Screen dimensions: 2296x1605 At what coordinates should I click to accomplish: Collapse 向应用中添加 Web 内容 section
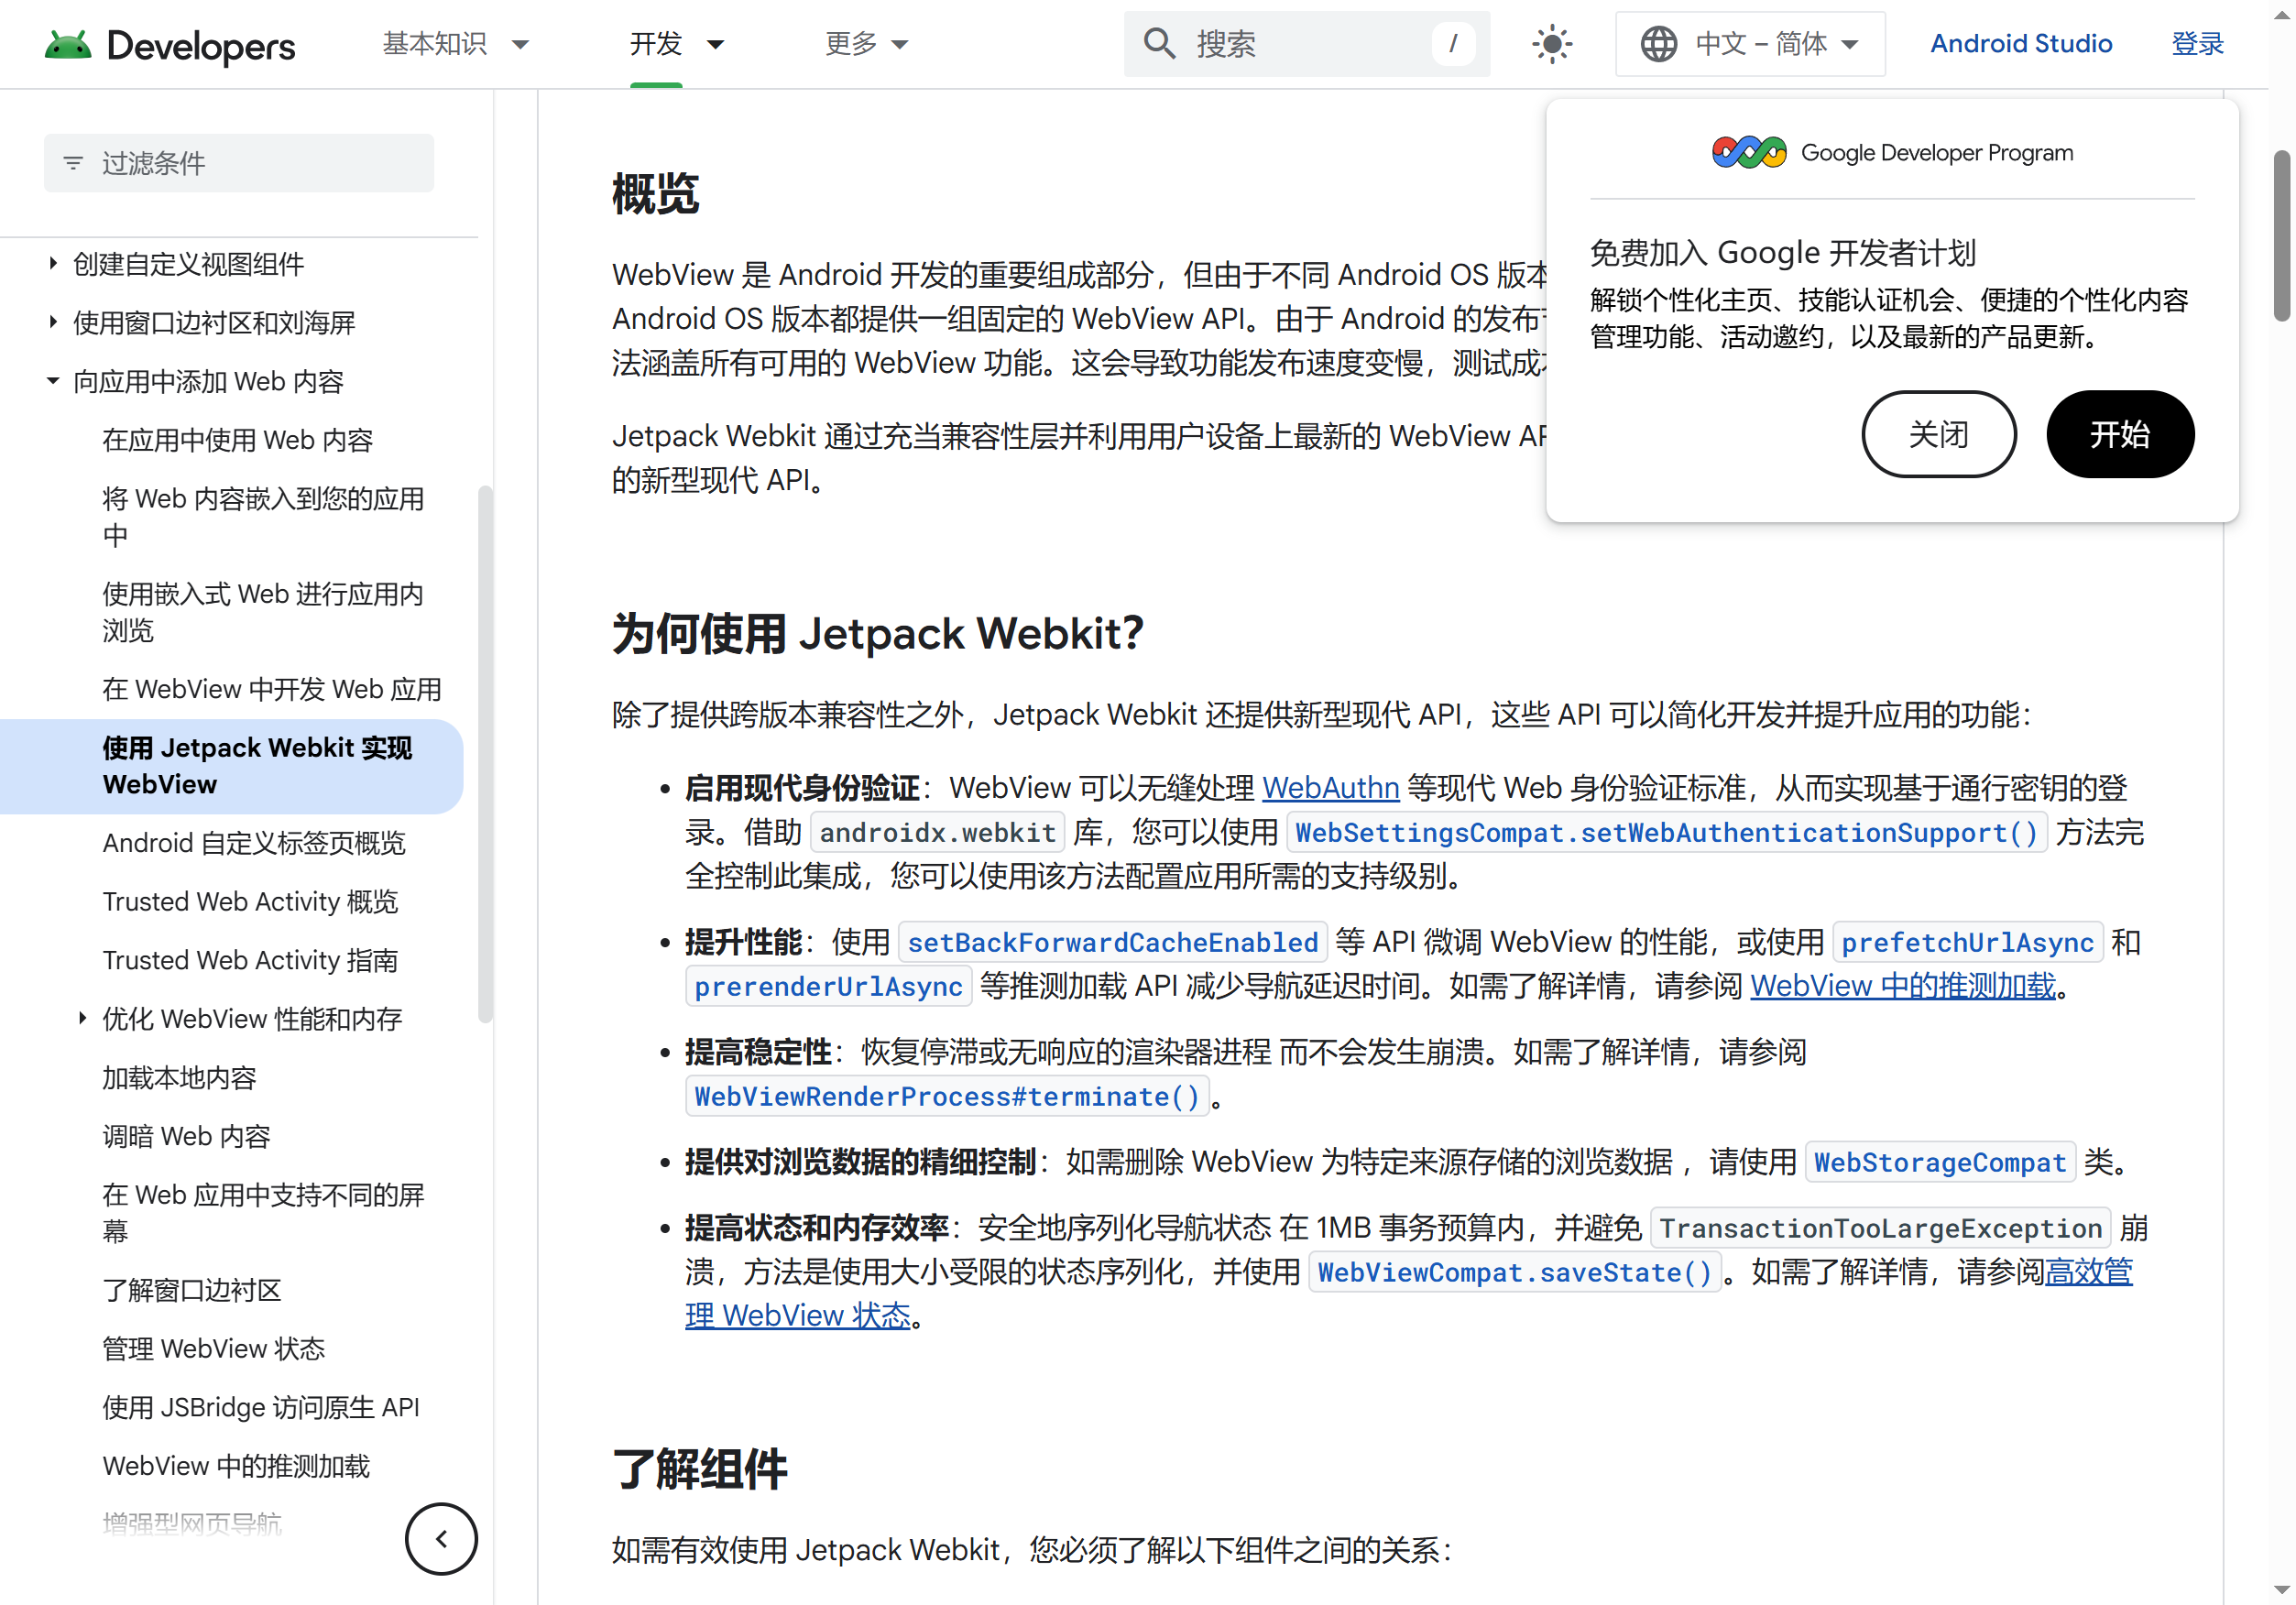[53, 381]
